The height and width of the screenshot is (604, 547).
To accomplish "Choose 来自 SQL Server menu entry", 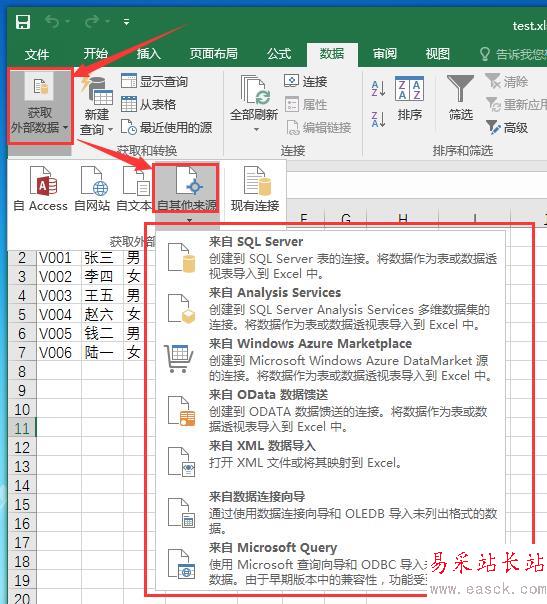I will pos(331,257).
